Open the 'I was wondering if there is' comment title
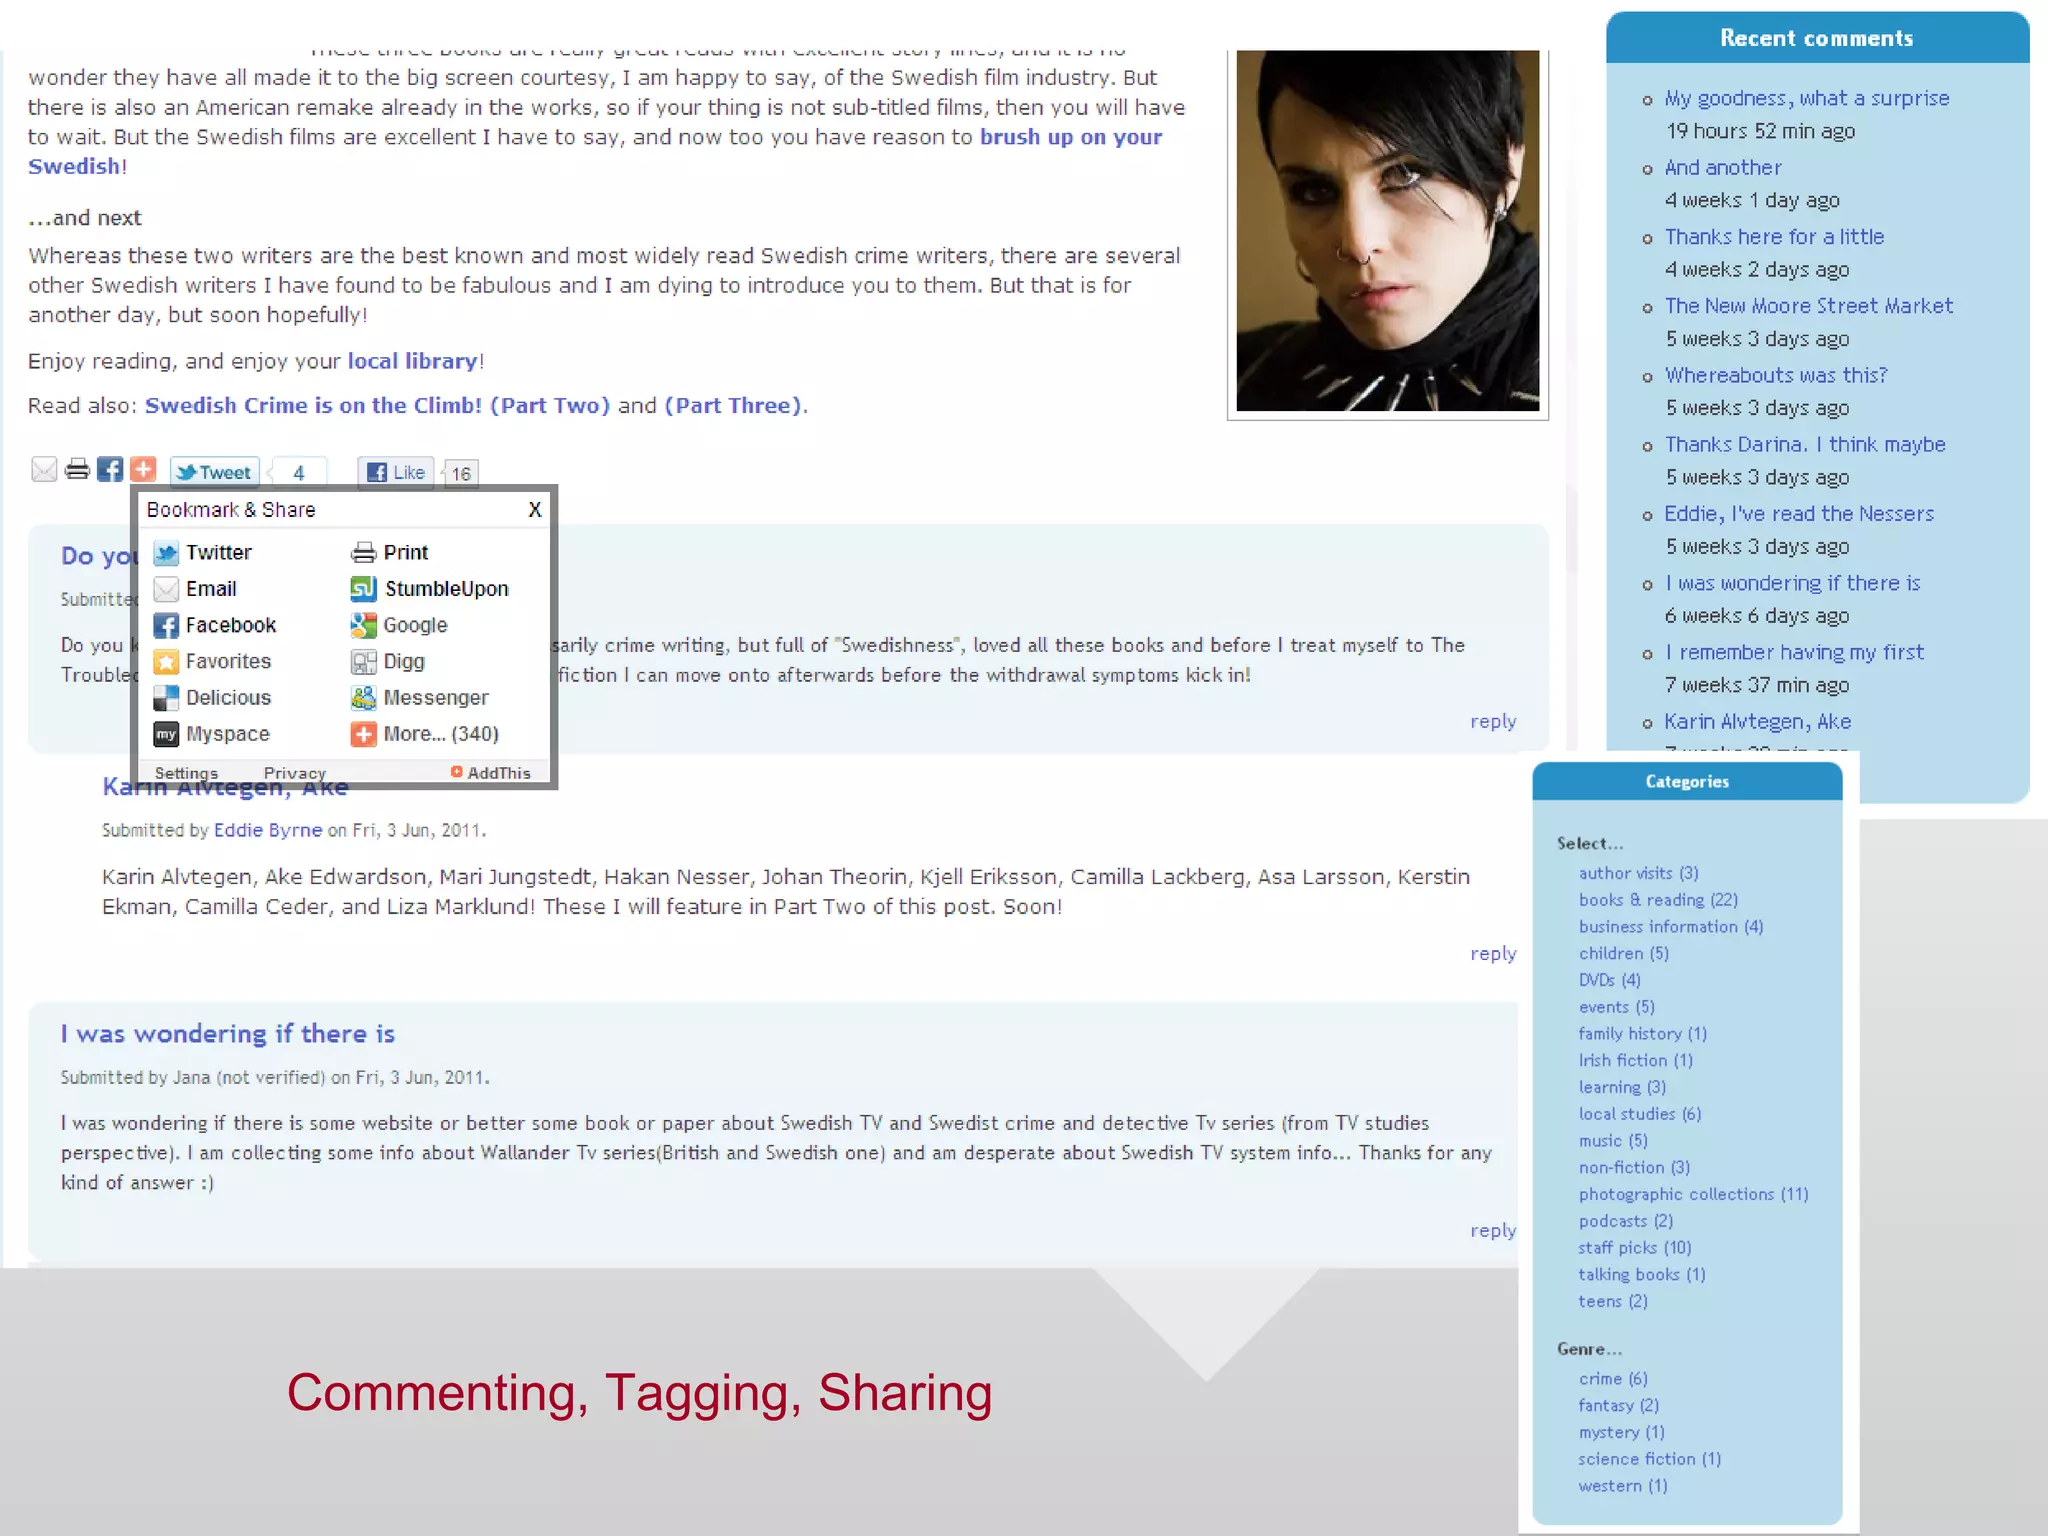This screenshot has height=1536, width=2048. click(228, 1033)
